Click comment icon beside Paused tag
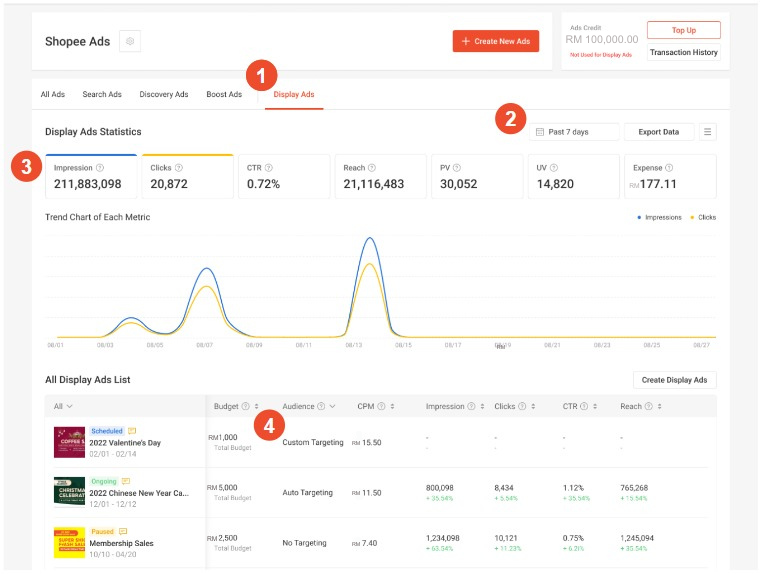760x574 pixels. (x=123, y=531)
